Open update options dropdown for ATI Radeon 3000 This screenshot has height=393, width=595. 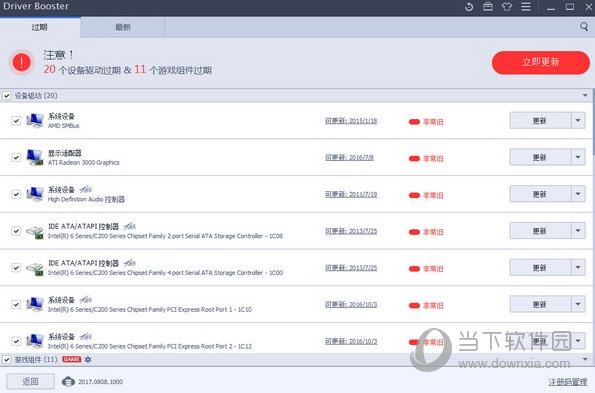point(578,157)
